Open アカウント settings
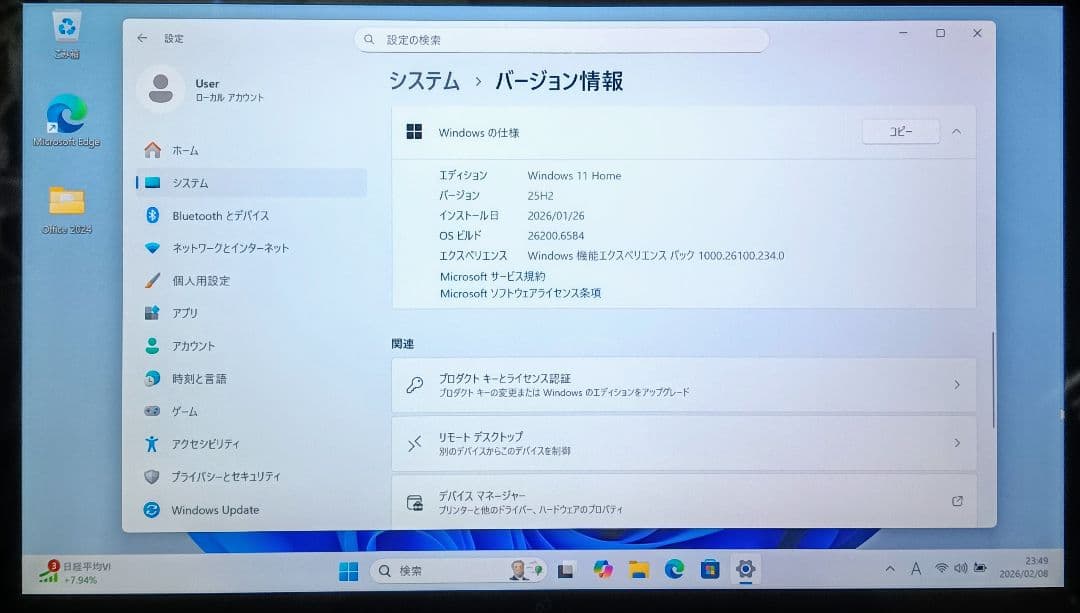Screen dimensions: 1080x613 pos(204,346)
